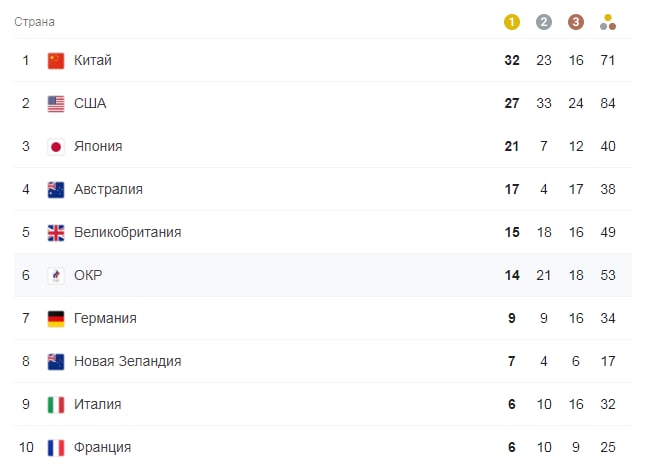Click the Страна column header
645x466 pixels.
coord(35,22)
